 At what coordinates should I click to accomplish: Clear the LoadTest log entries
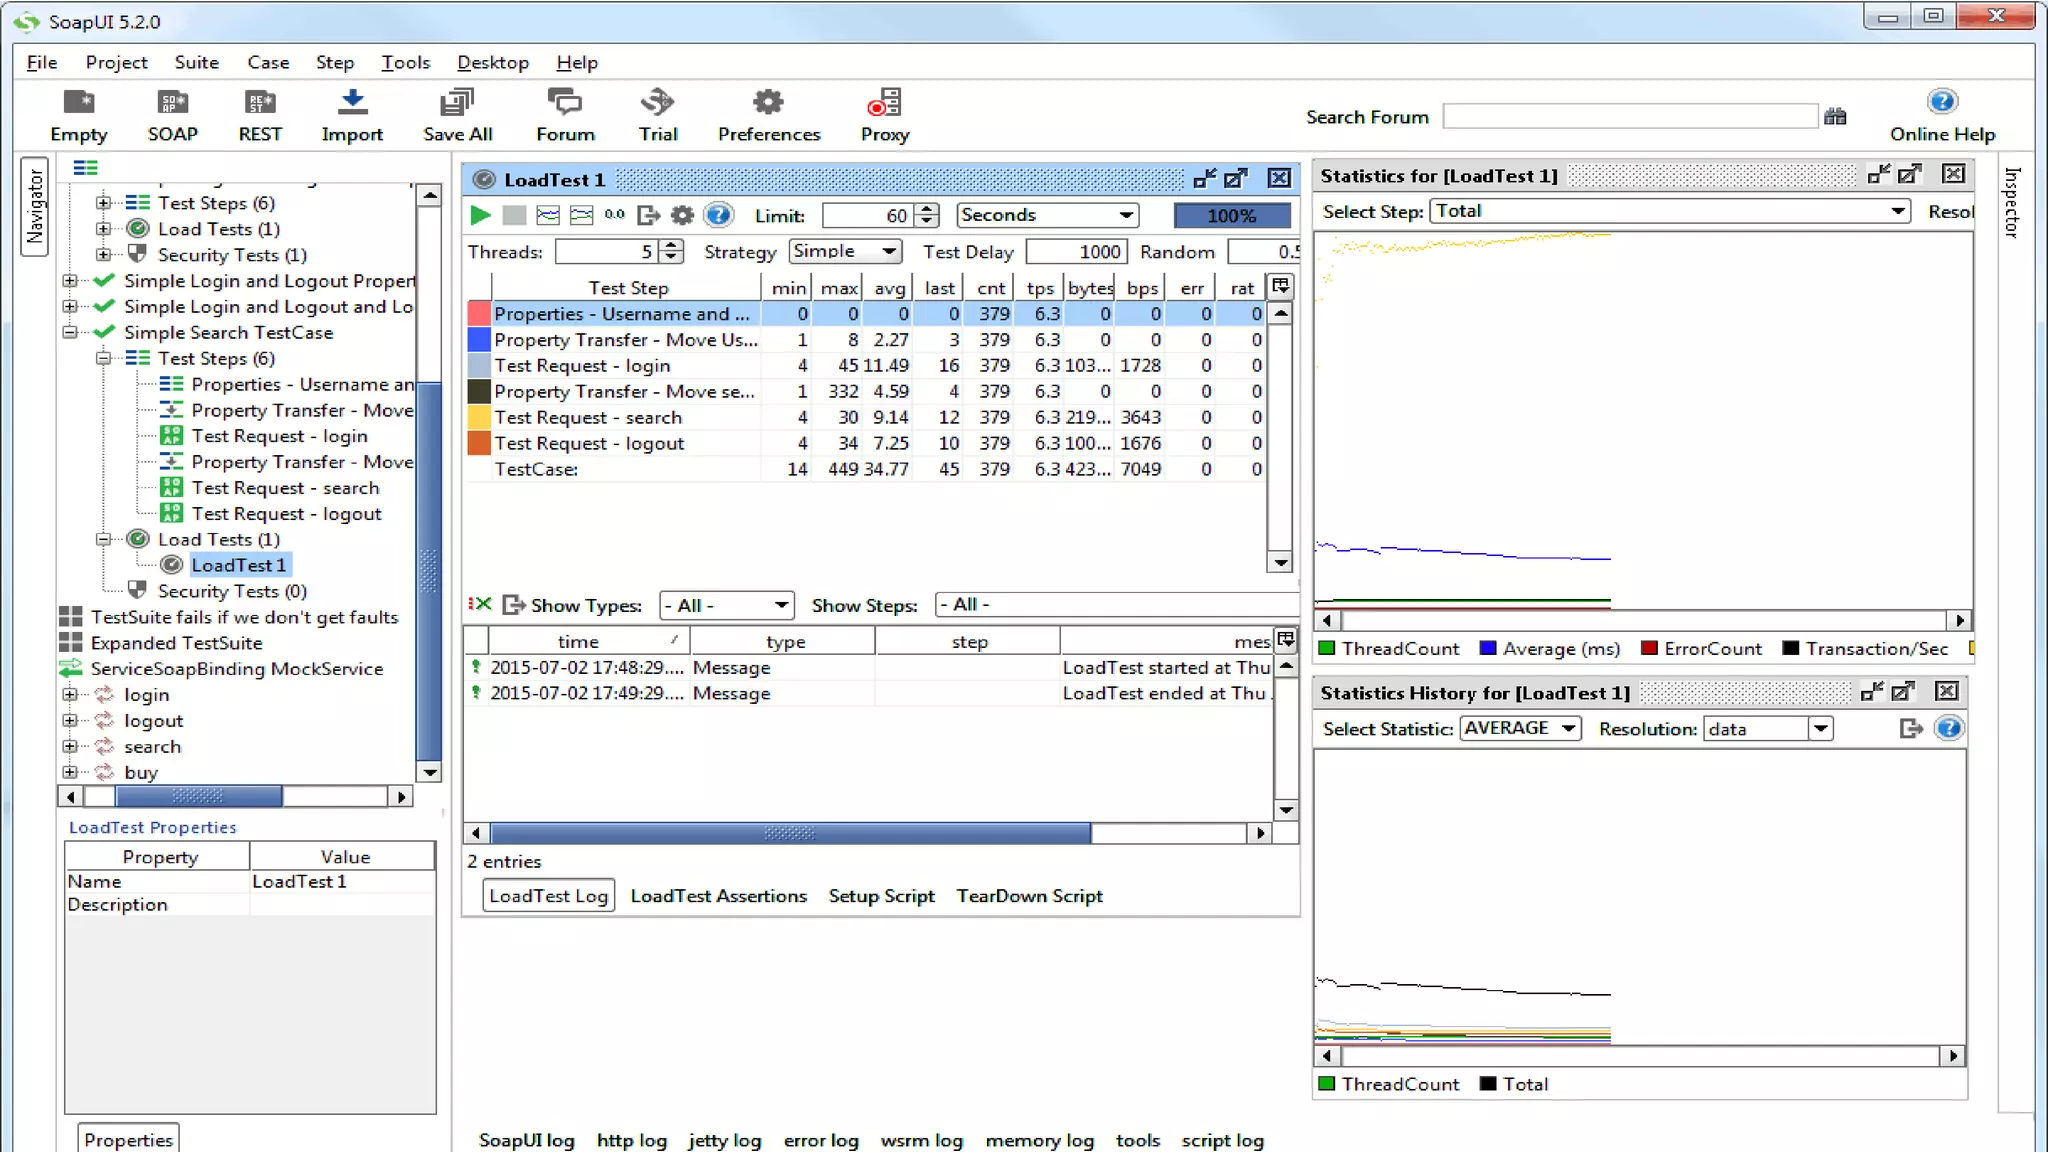click(480, 604)
